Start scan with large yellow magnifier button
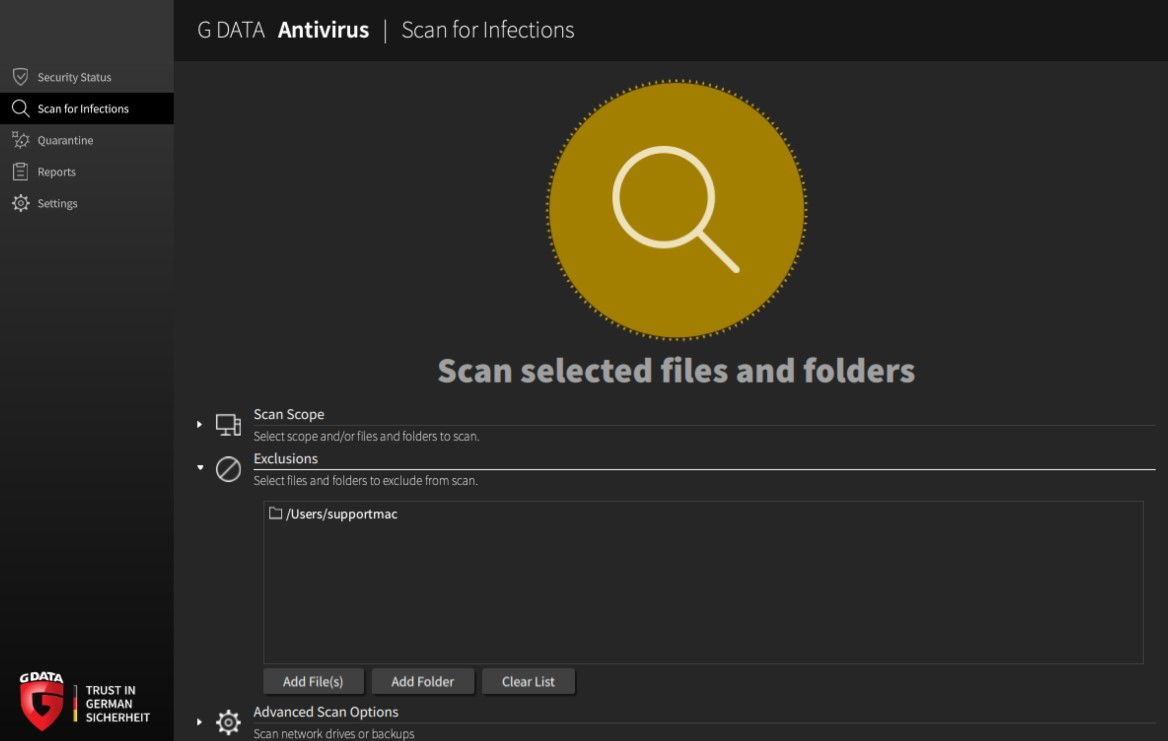Image resolution: width=1168 pixels, height=741 pixels. 676,209
